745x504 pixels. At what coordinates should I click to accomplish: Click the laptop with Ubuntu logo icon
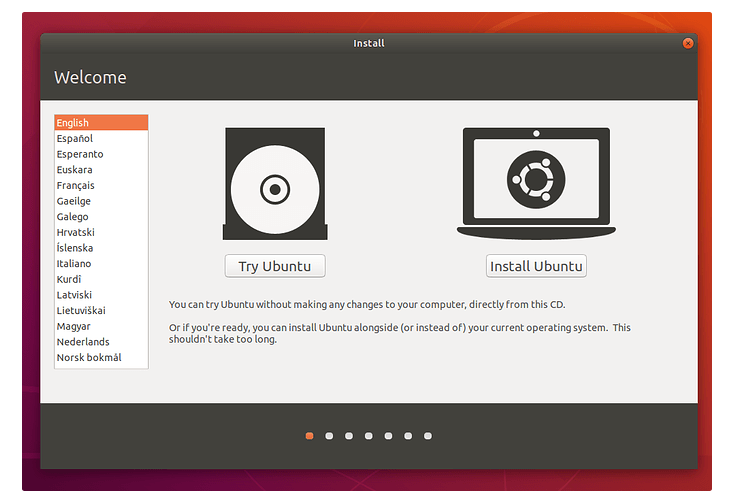[536, 183]
